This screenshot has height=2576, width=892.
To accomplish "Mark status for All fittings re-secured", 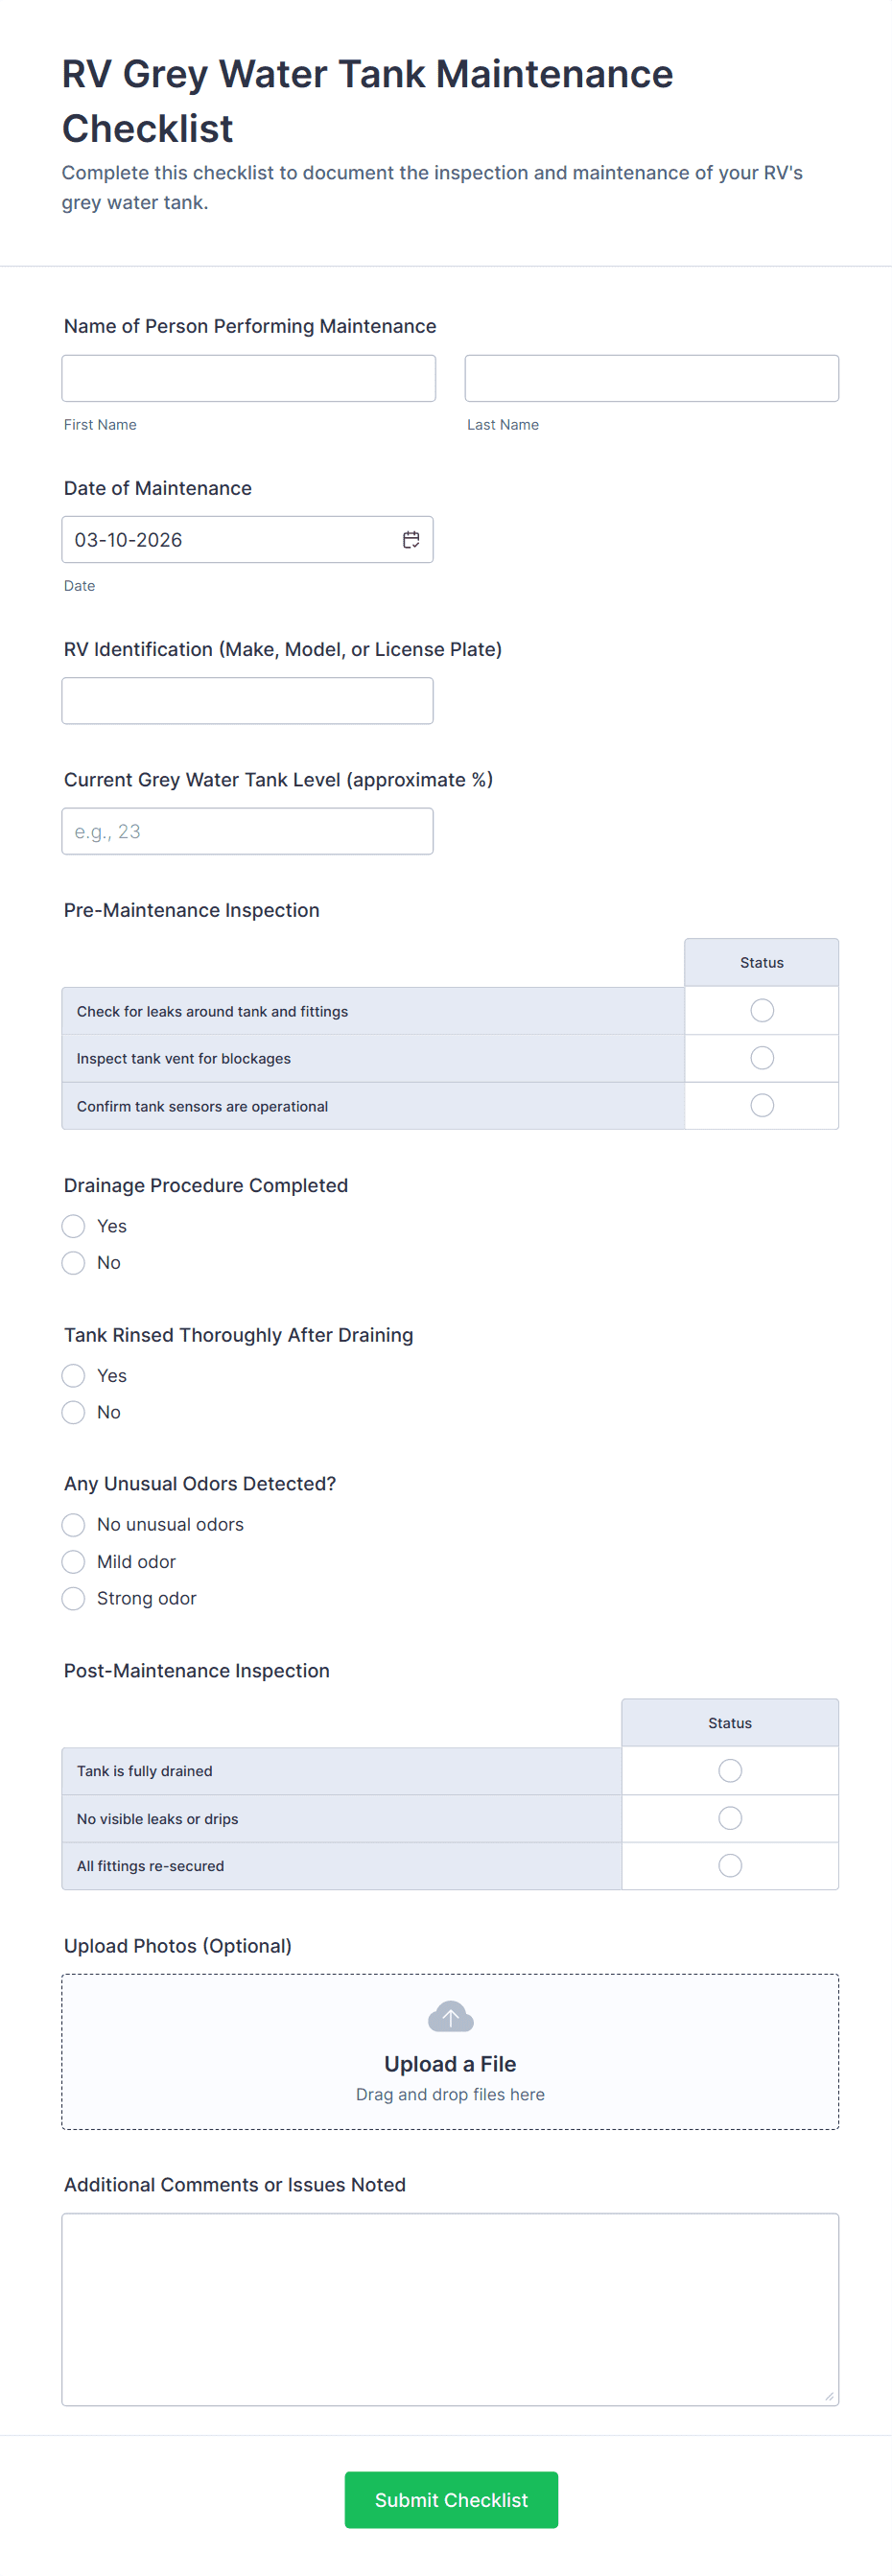I will [730, 1866].
